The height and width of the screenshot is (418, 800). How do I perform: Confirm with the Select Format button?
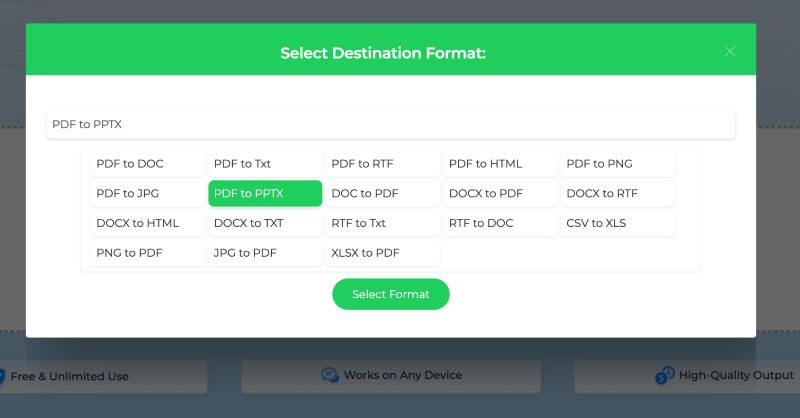pyautogui.click(x=391, y=294)
